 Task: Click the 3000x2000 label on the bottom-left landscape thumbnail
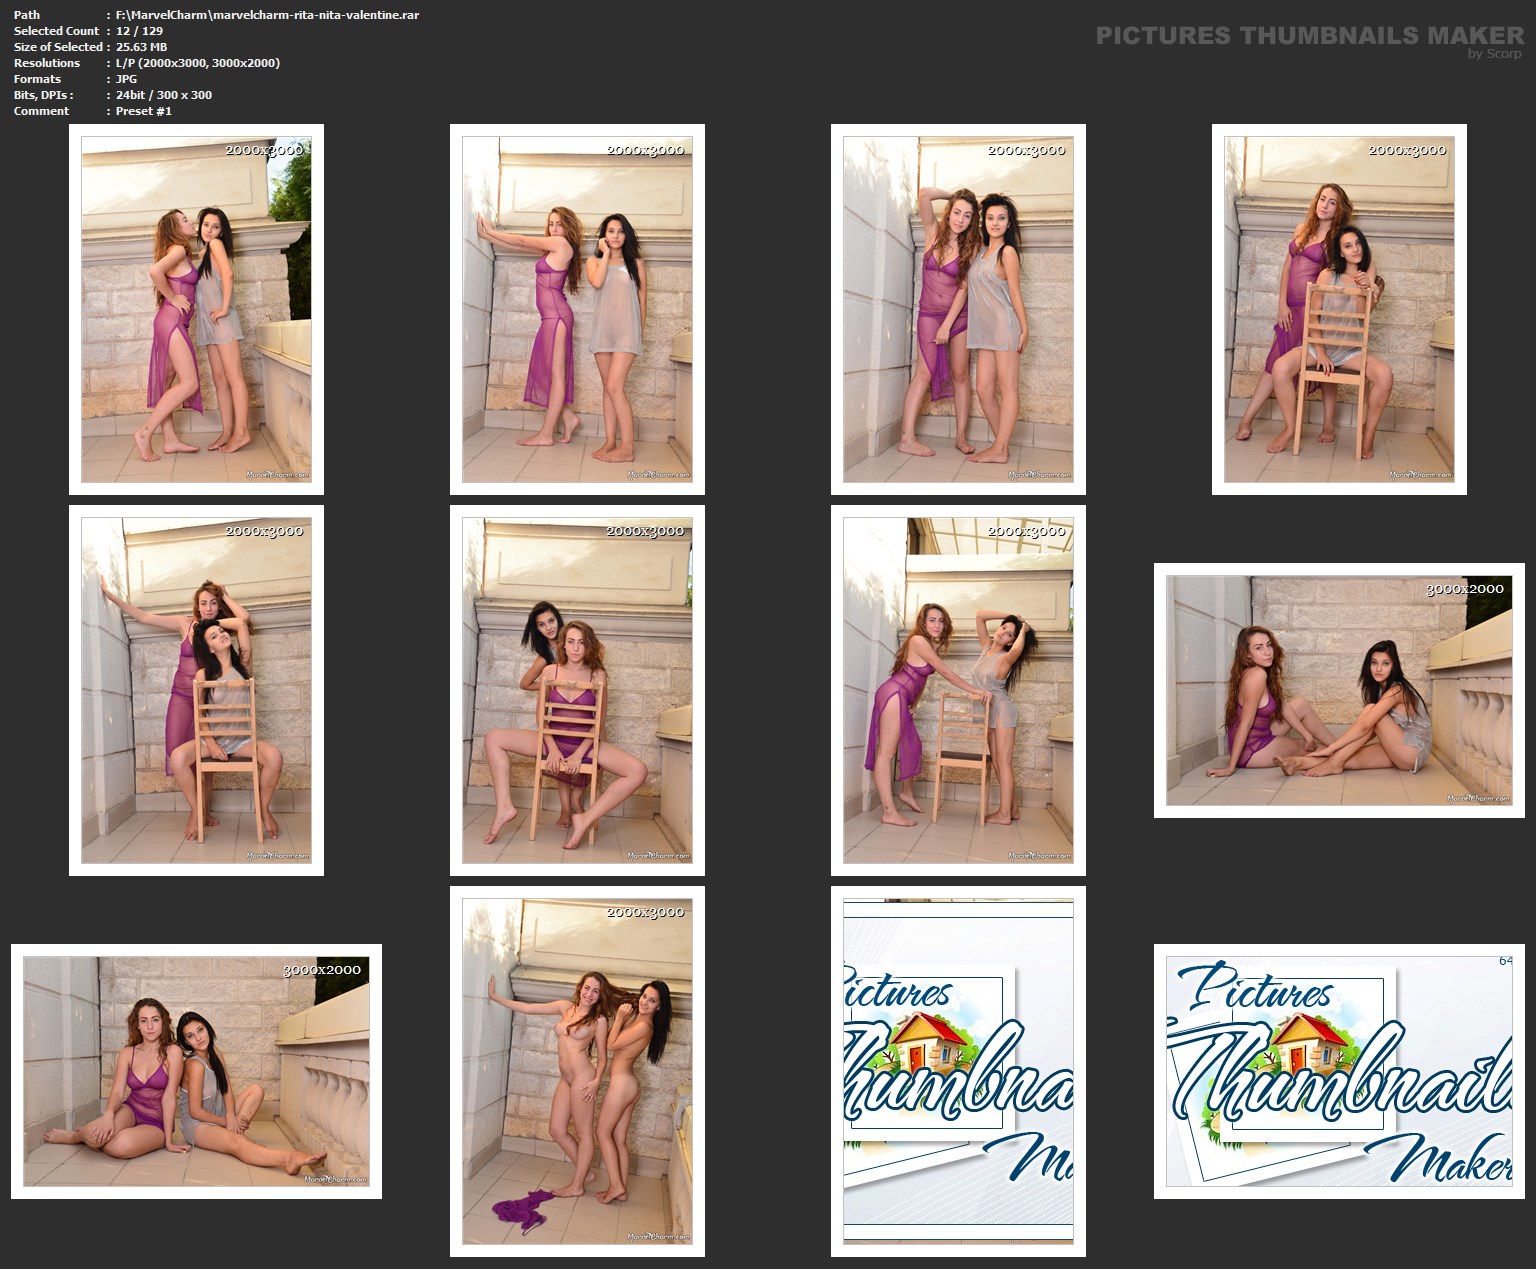[x=321, y=969]
